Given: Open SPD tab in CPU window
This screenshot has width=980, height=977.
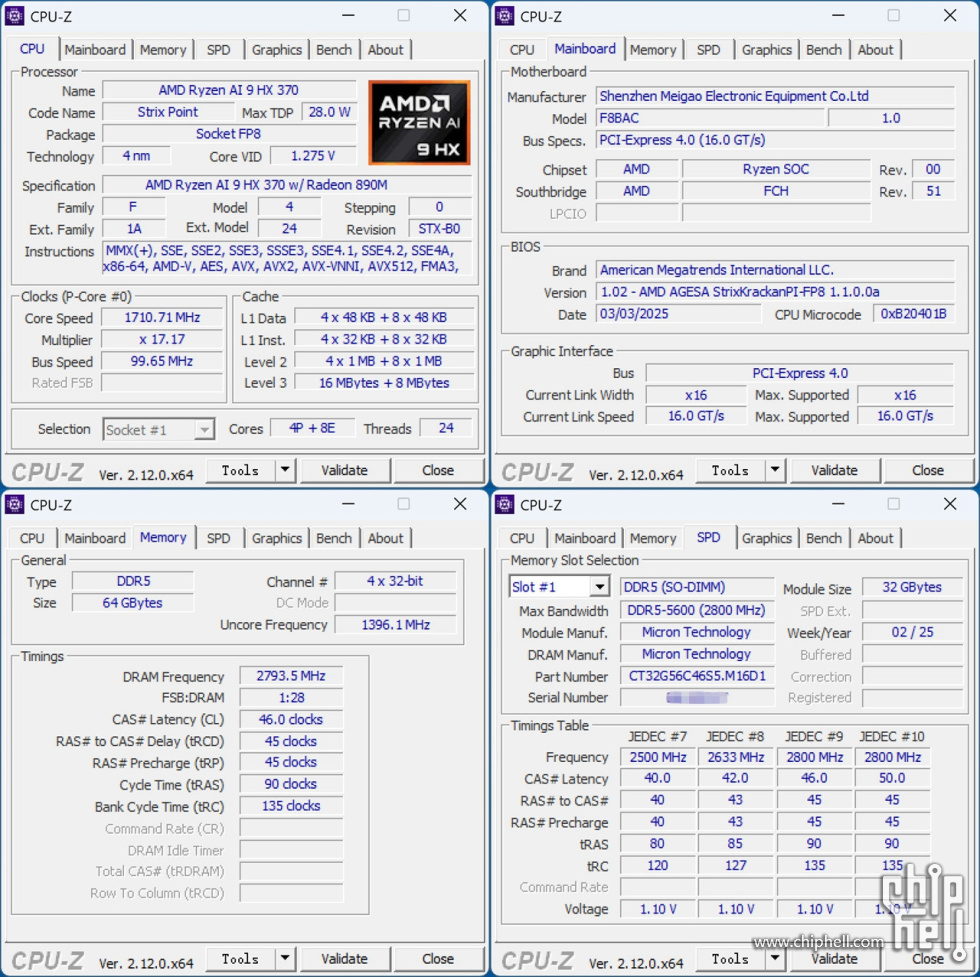Looking at the screenshot, I should [218, 50].
